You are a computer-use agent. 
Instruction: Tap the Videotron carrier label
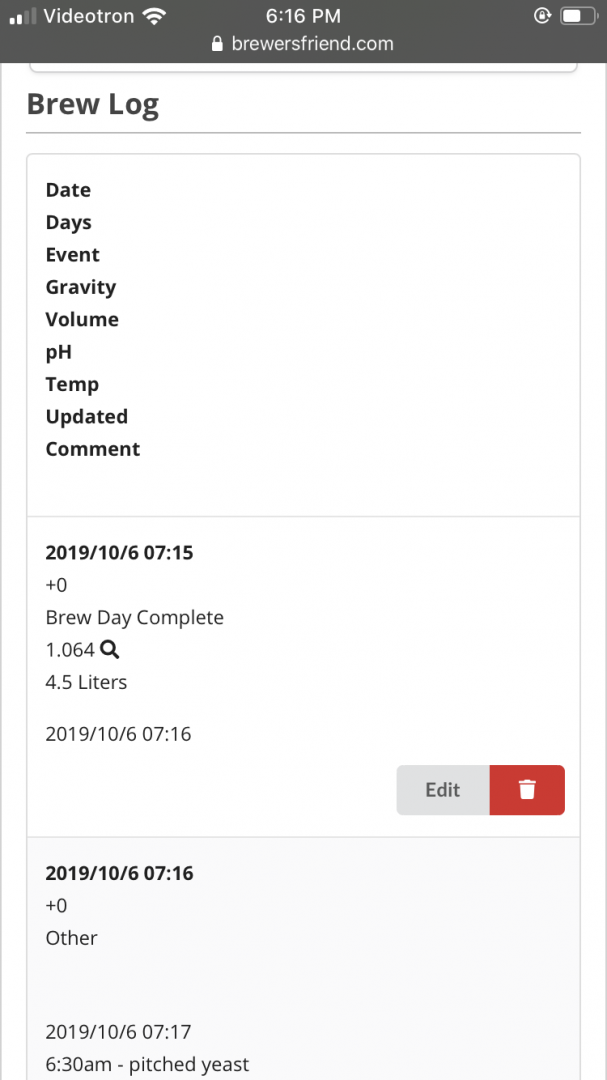pos(89,16)
